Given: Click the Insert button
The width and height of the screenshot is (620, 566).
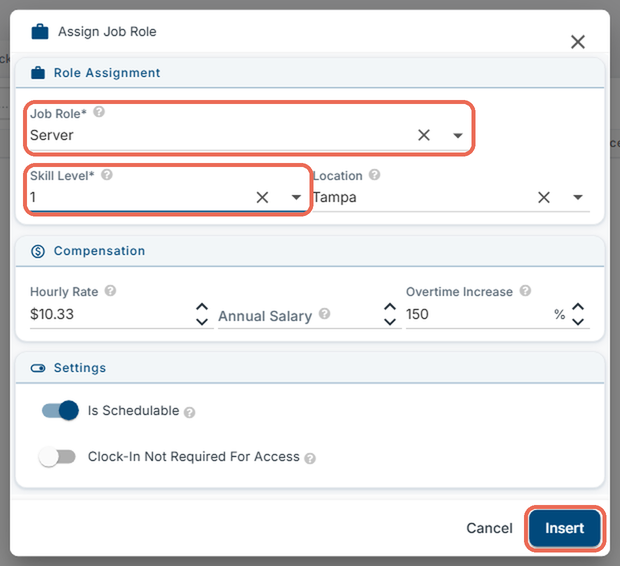Looking at the screenshot, I should [x=565, y=528].
